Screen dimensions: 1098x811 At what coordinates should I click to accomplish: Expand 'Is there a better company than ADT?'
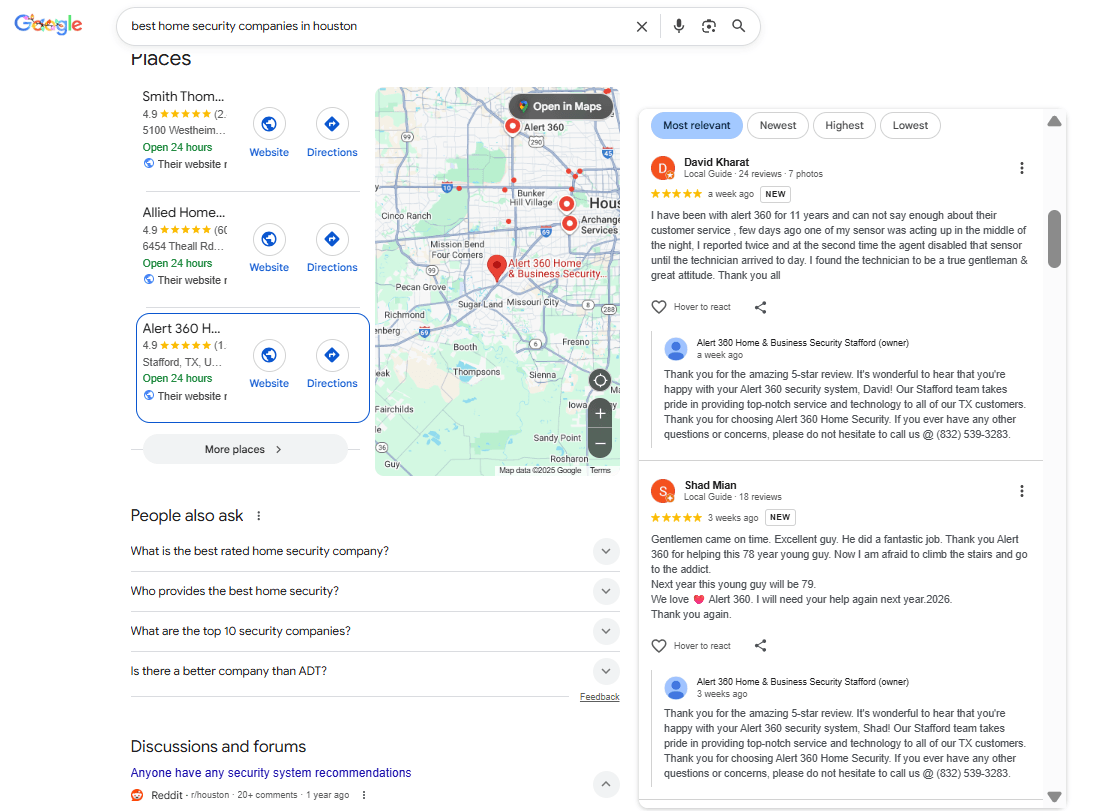(606, 671)
